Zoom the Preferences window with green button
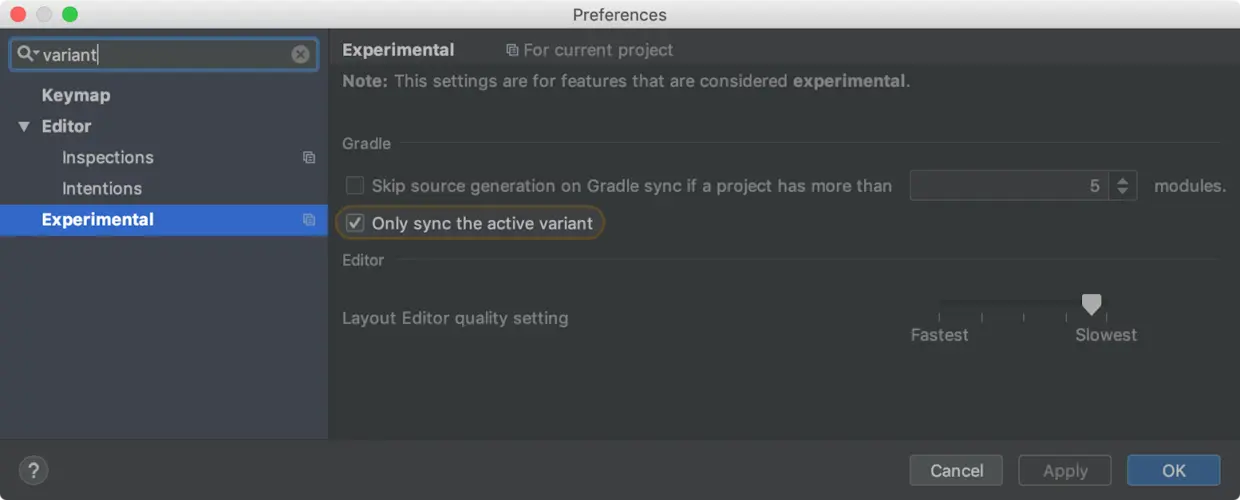The height and width of the screenshot is (500, 1240). (x=70, y=15)
